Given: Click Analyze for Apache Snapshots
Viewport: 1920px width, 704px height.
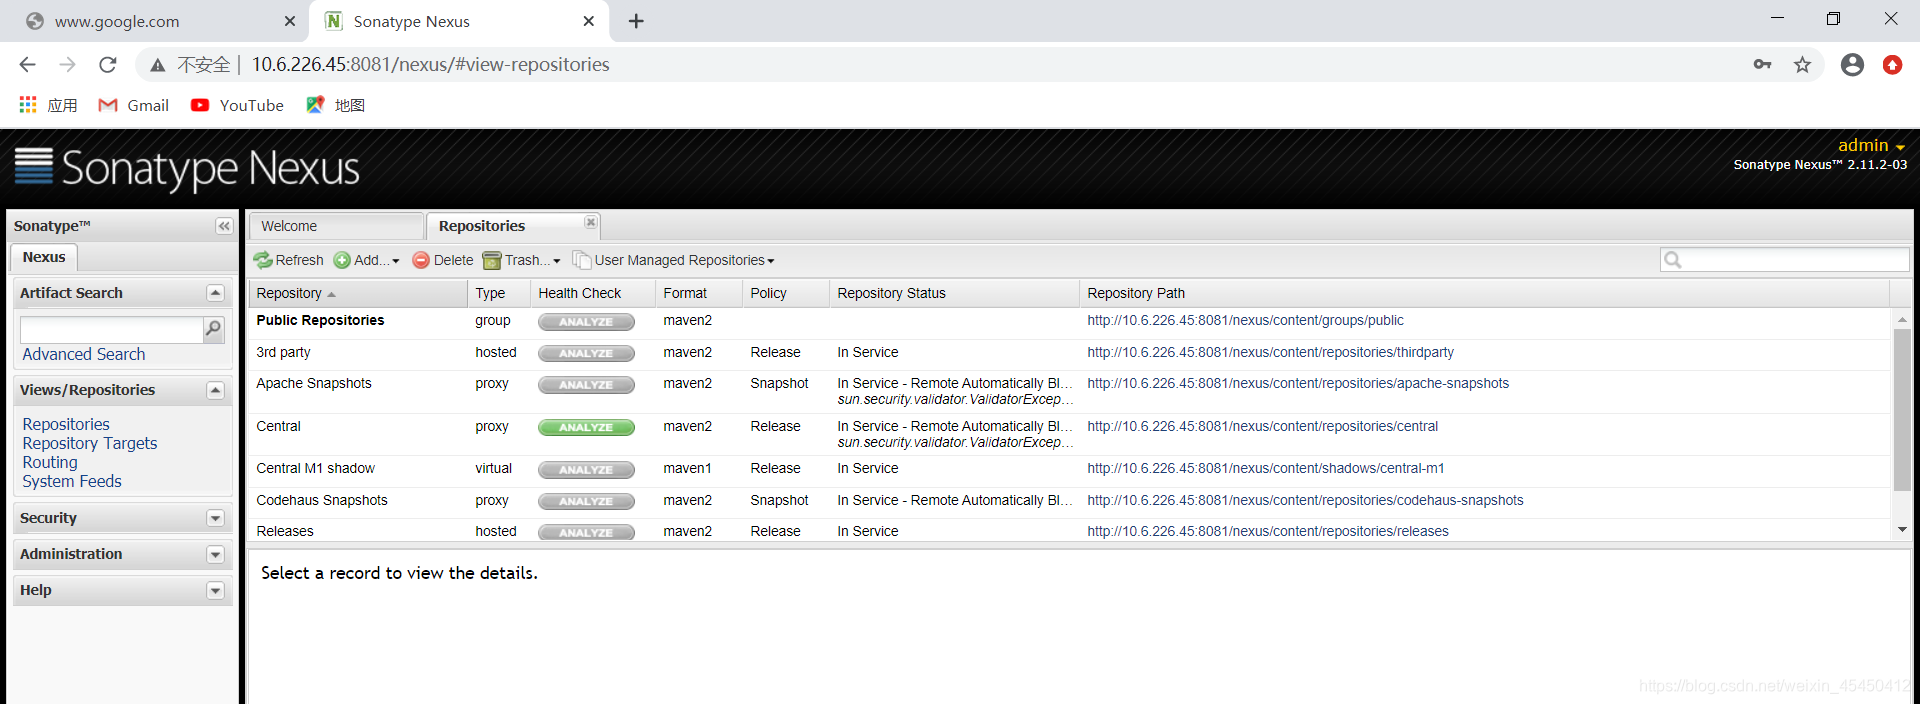Looking at the screenshot, I should click(x=586, y=385).
